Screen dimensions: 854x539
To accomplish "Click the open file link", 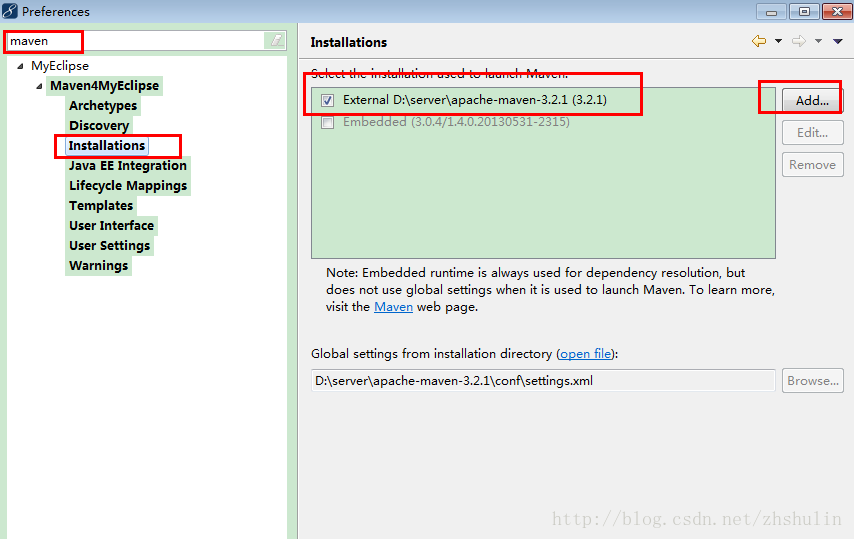I will [585, 354].
